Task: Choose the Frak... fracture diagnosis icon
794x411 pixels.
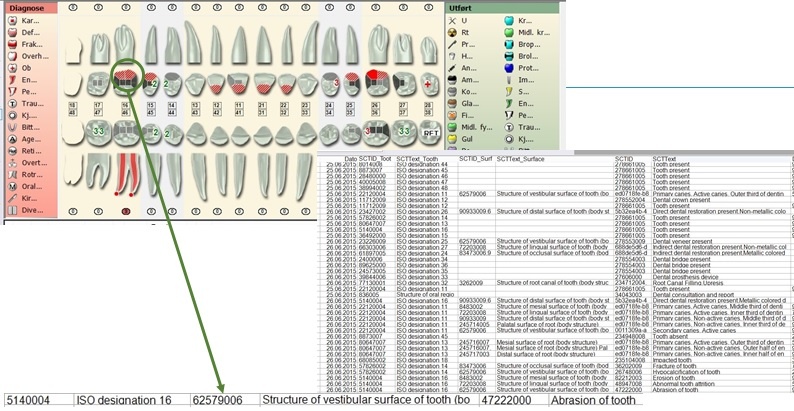Action: [x=13, y=45]
